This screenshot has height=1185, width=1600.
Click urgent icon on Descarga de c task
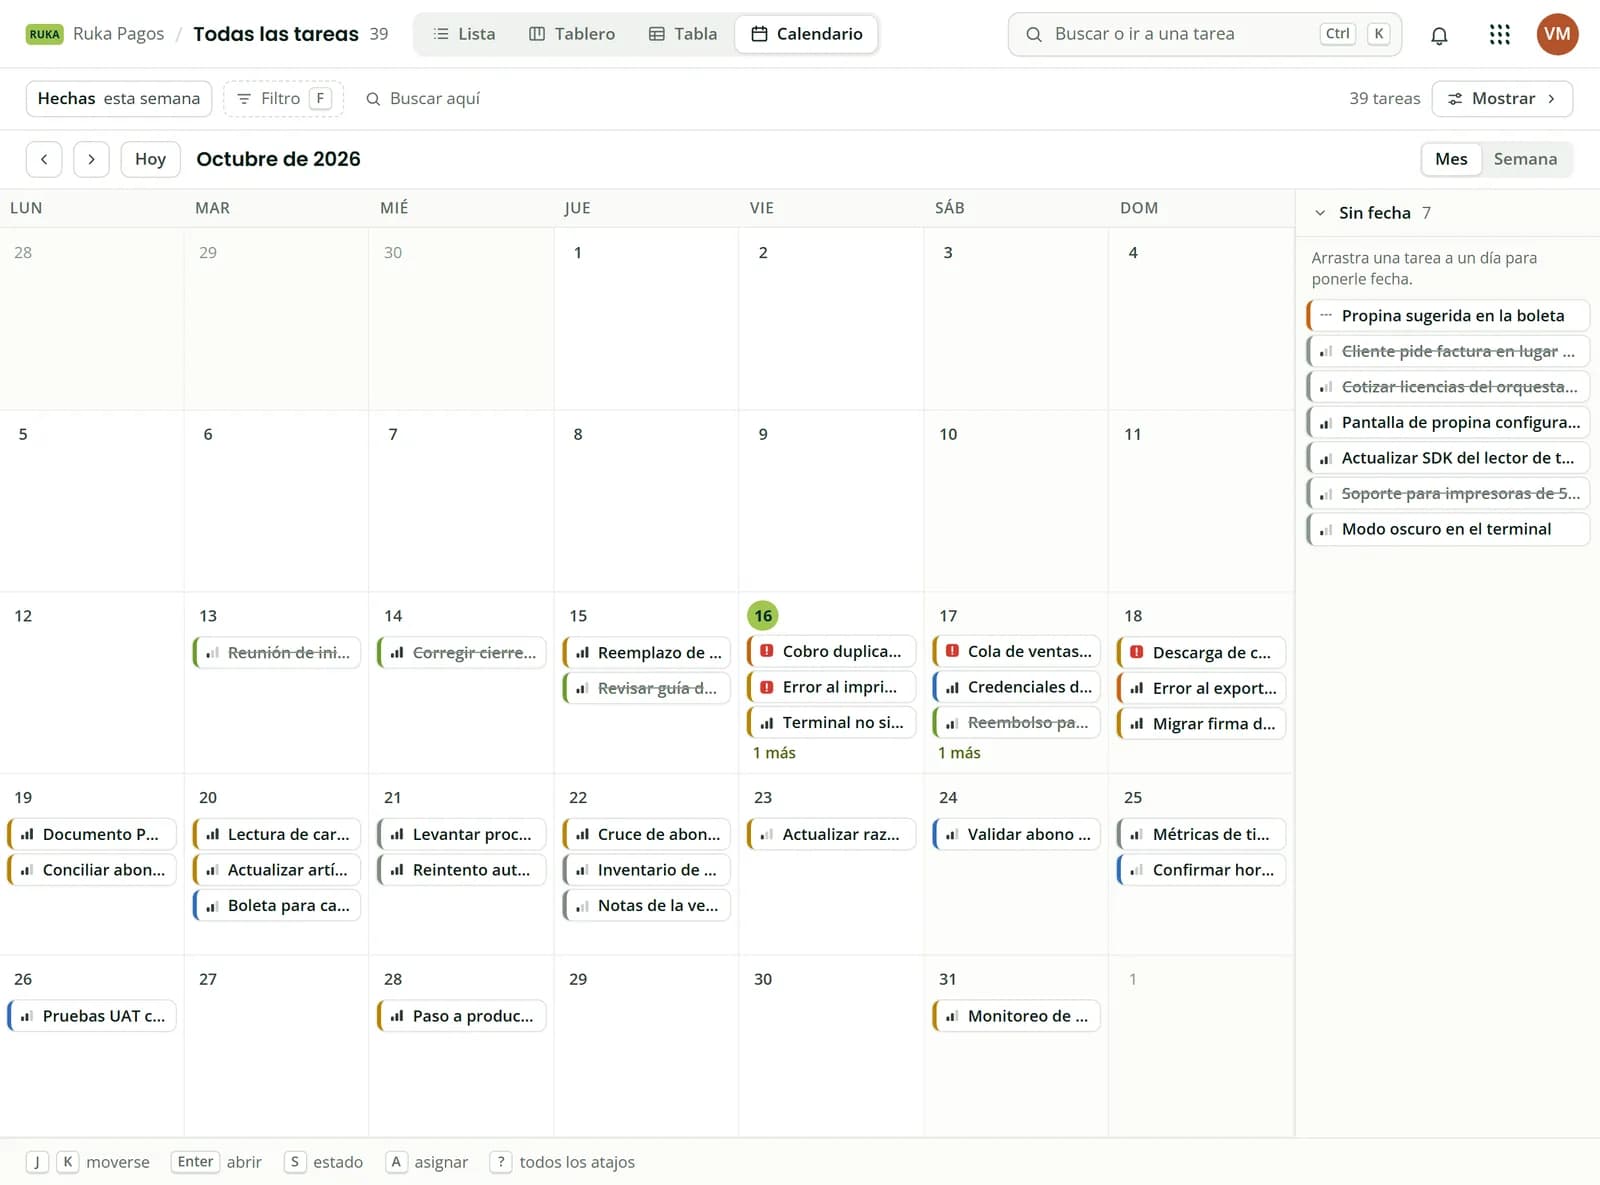1137,652
